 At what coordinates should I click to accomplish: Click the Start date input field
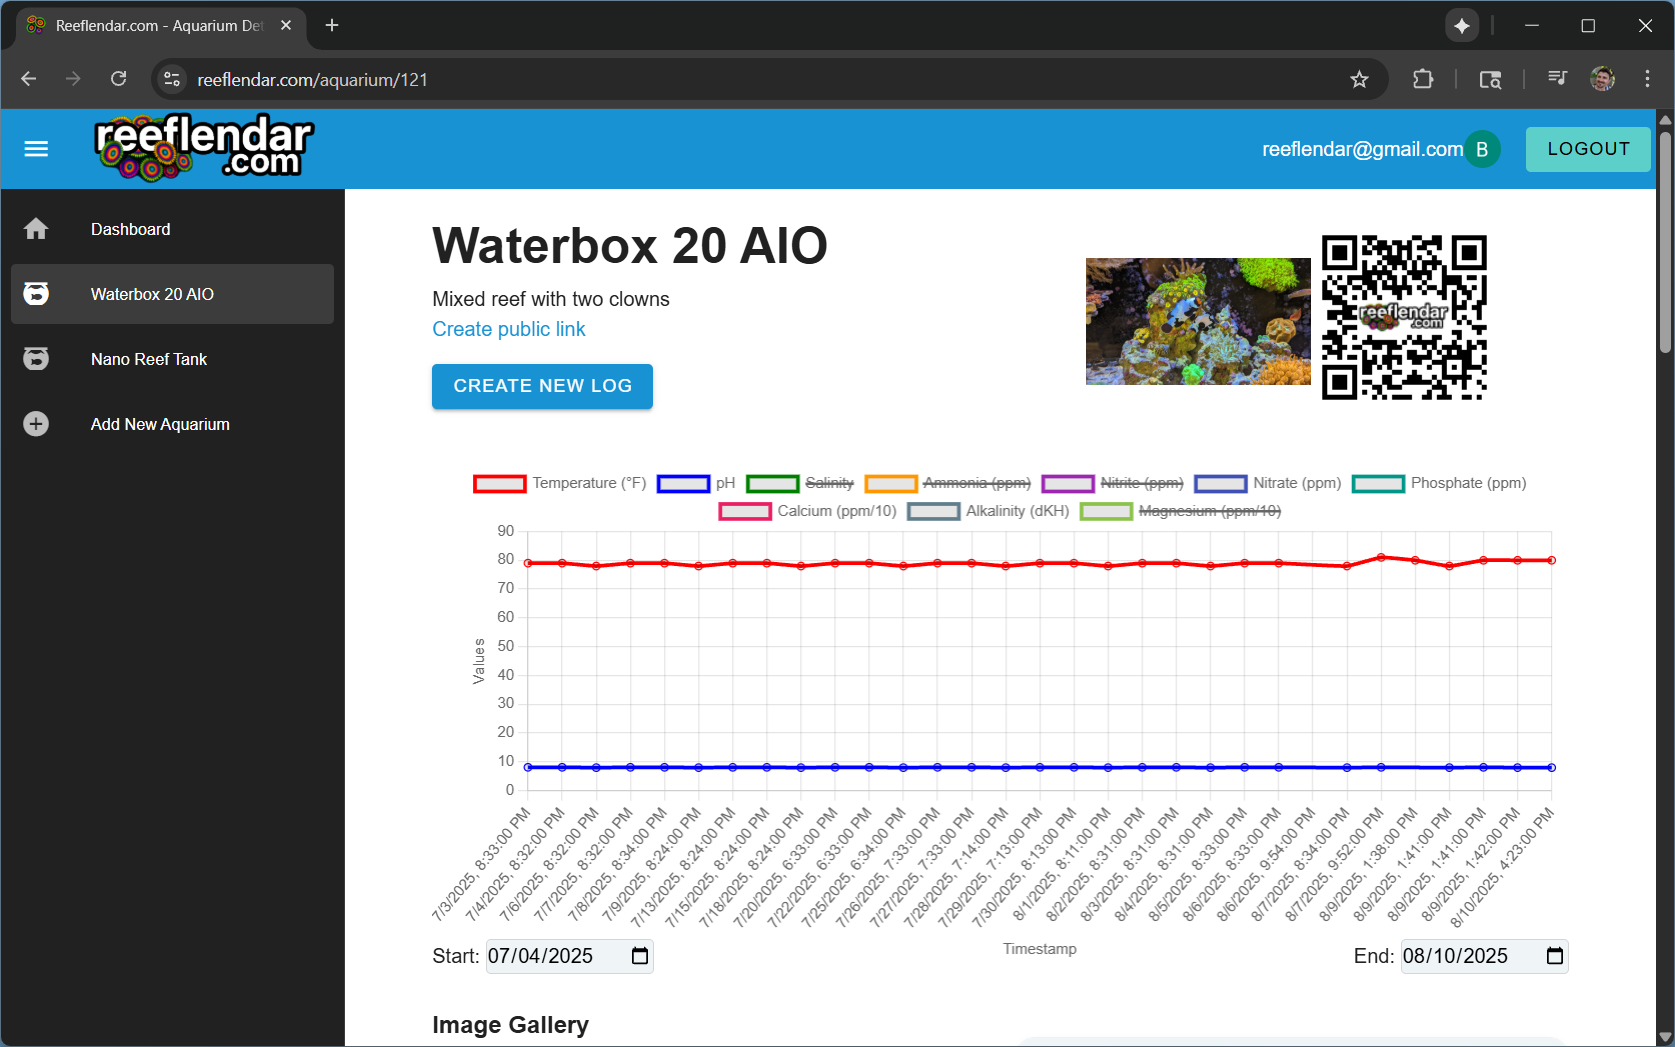coord(569,956)
